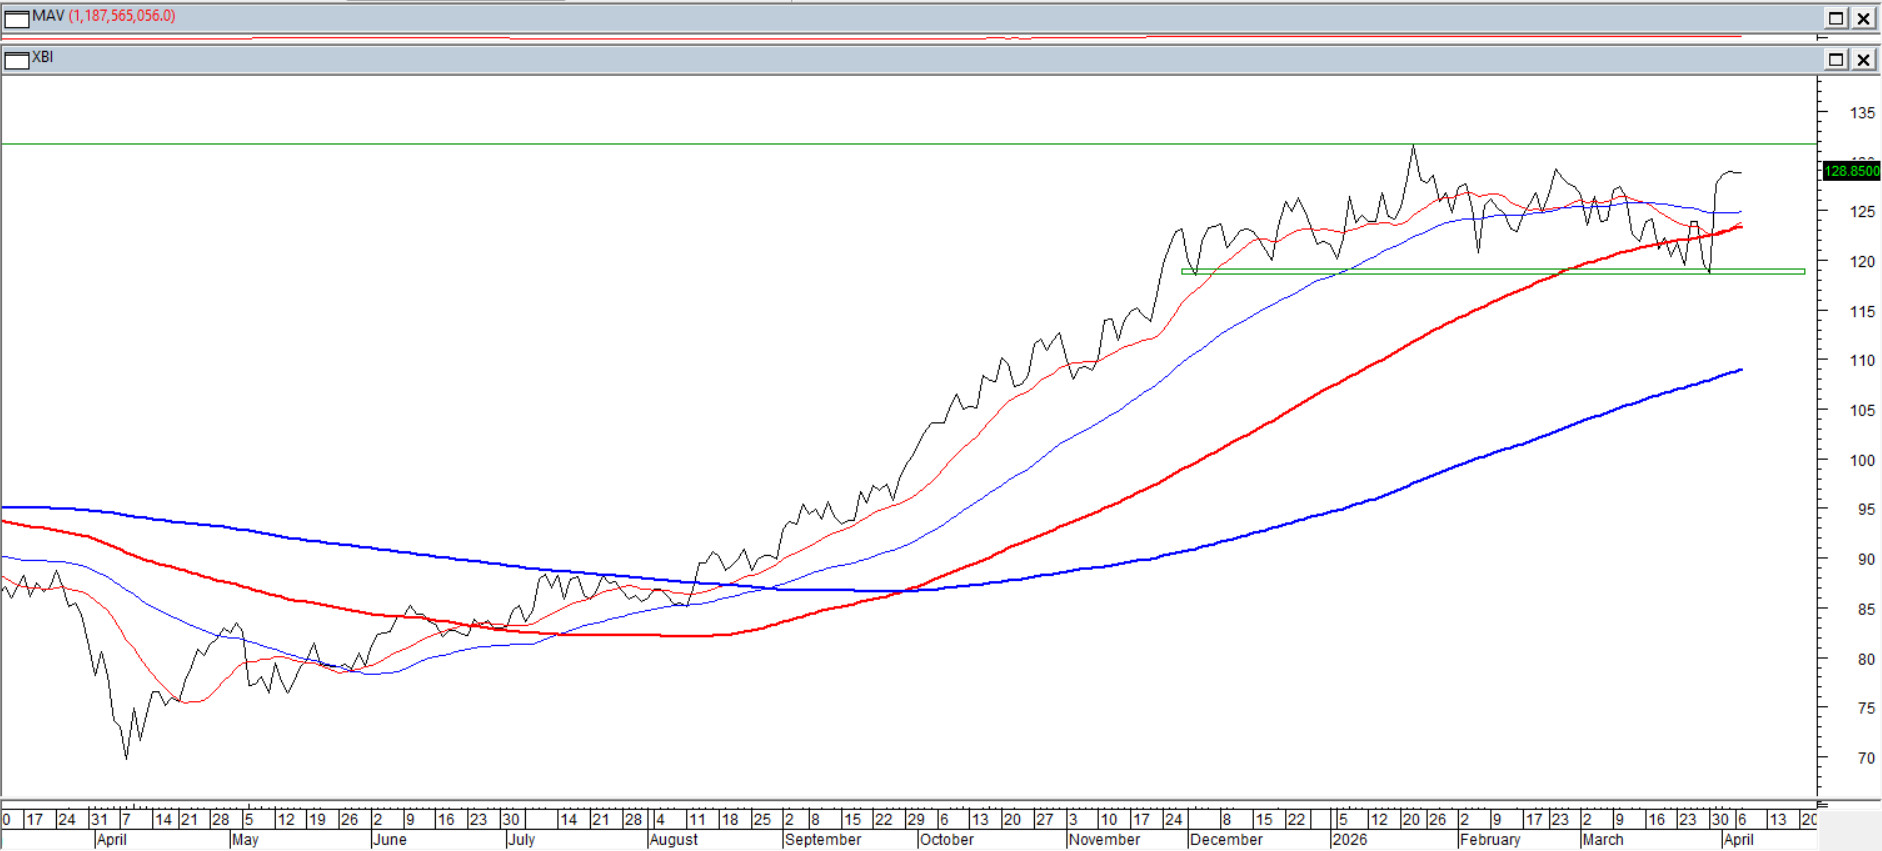Click the February label on date axis
Image resolution: width=1882 pixels, height=851 pixels.
point(1490,840)
